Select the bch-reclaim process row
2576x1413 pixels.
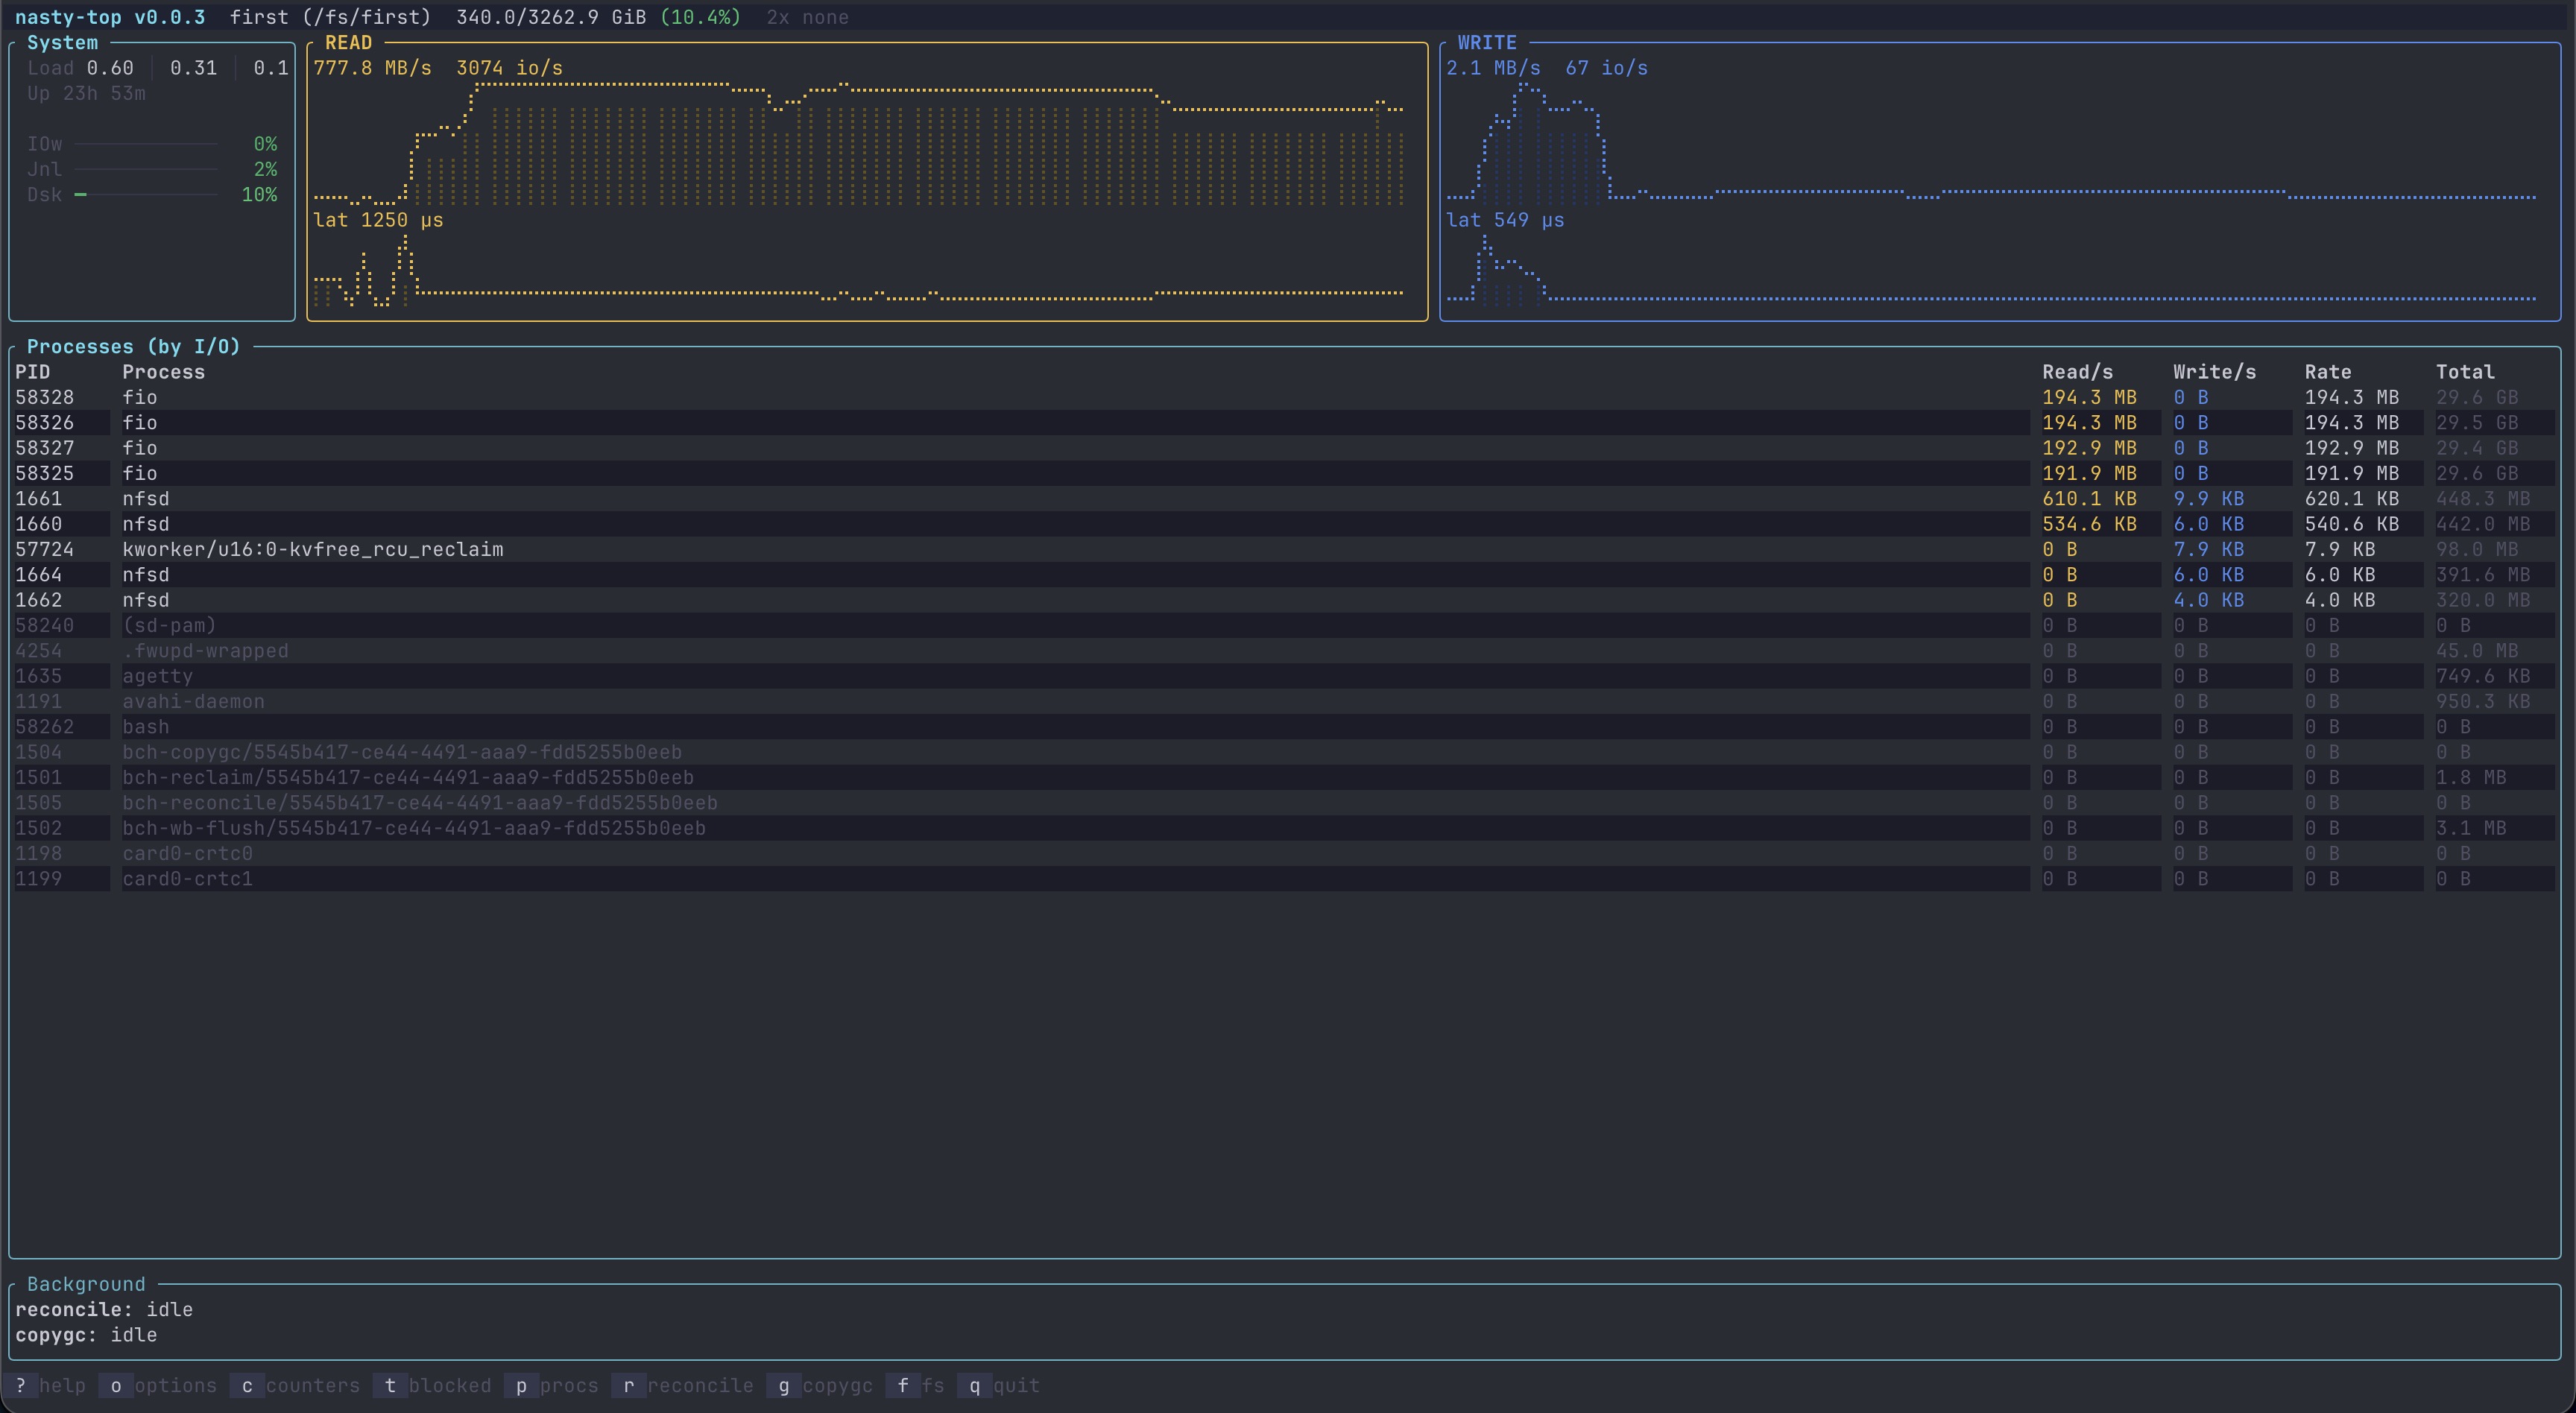click(1284, 778)
